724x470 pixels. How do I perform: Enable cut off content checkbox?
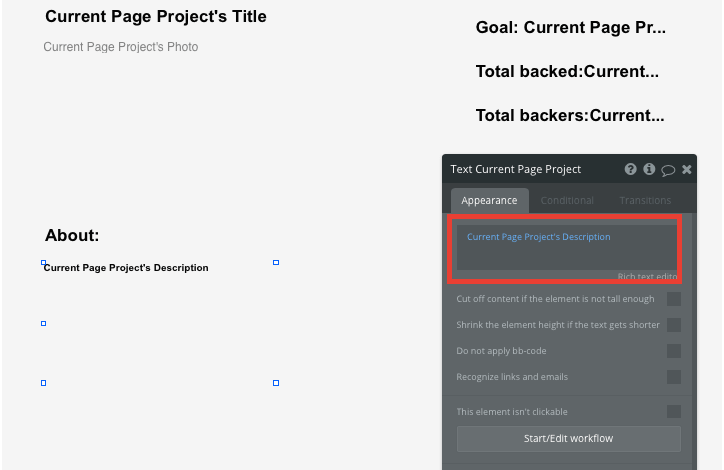tap(674, 299)
